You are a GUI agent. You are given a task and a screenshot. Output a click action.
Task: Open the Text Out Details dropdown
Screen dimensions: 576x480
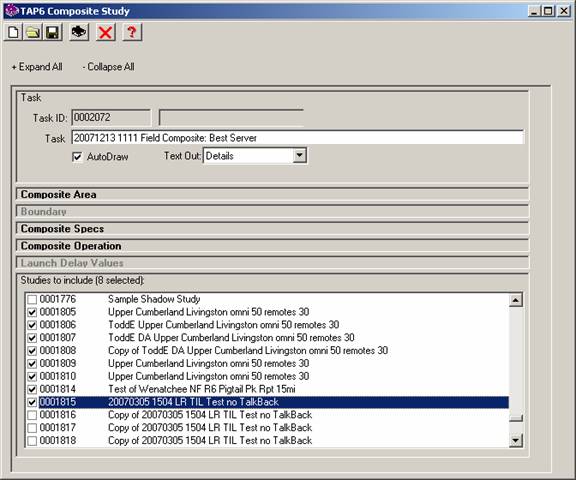coord(299,156)
